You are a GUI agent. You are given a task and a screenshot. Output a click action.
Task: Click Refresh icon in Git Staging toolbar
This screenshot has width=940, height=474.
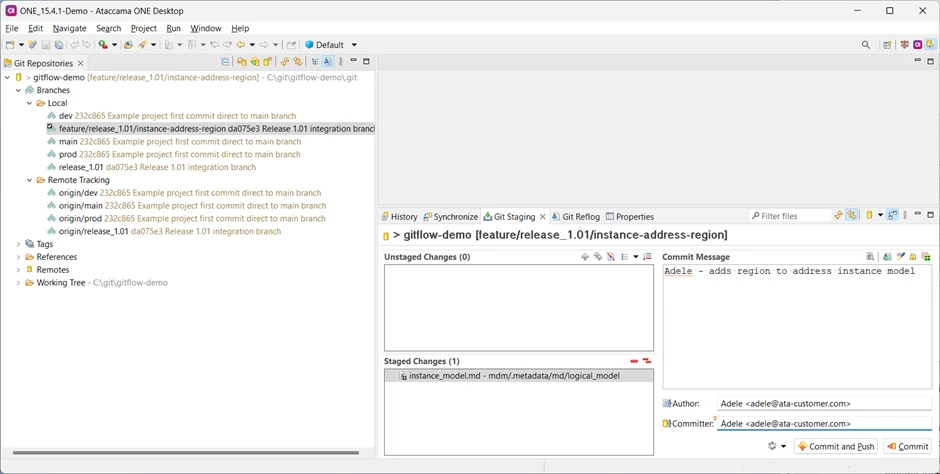click(839, 215)
